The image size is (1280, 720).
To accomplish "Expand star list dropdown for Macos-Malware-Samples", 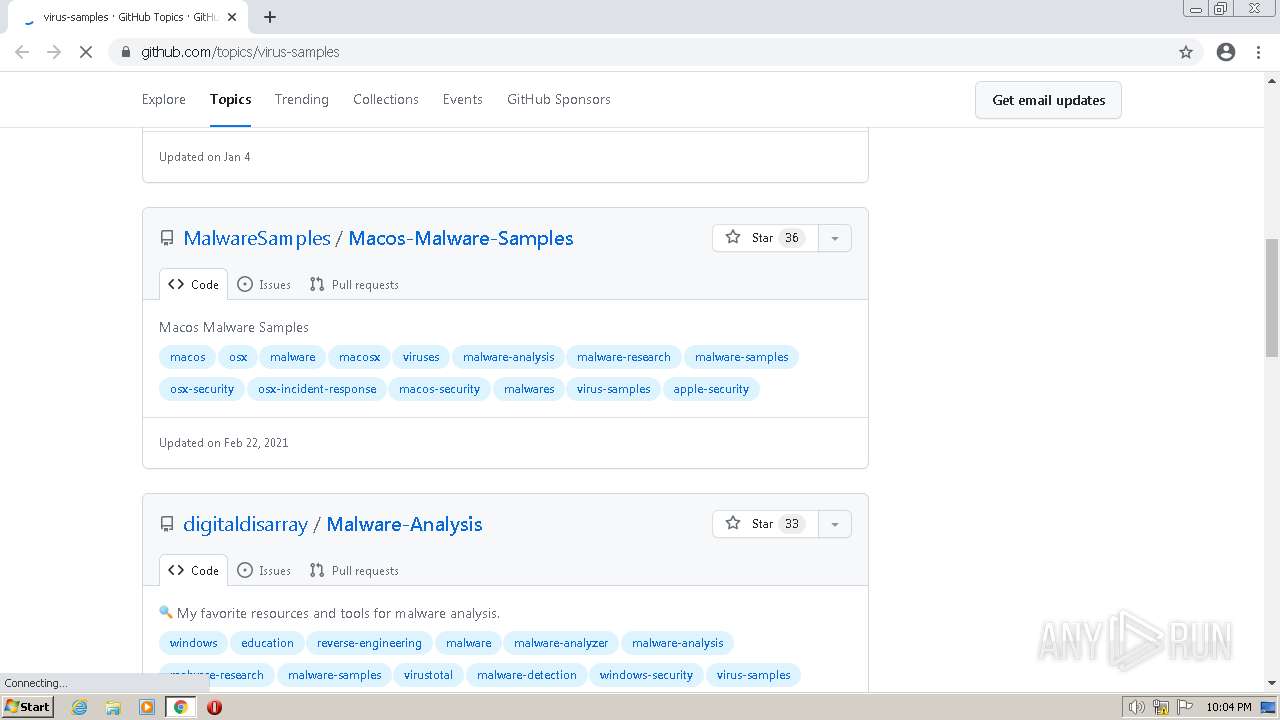I will 835,238.
